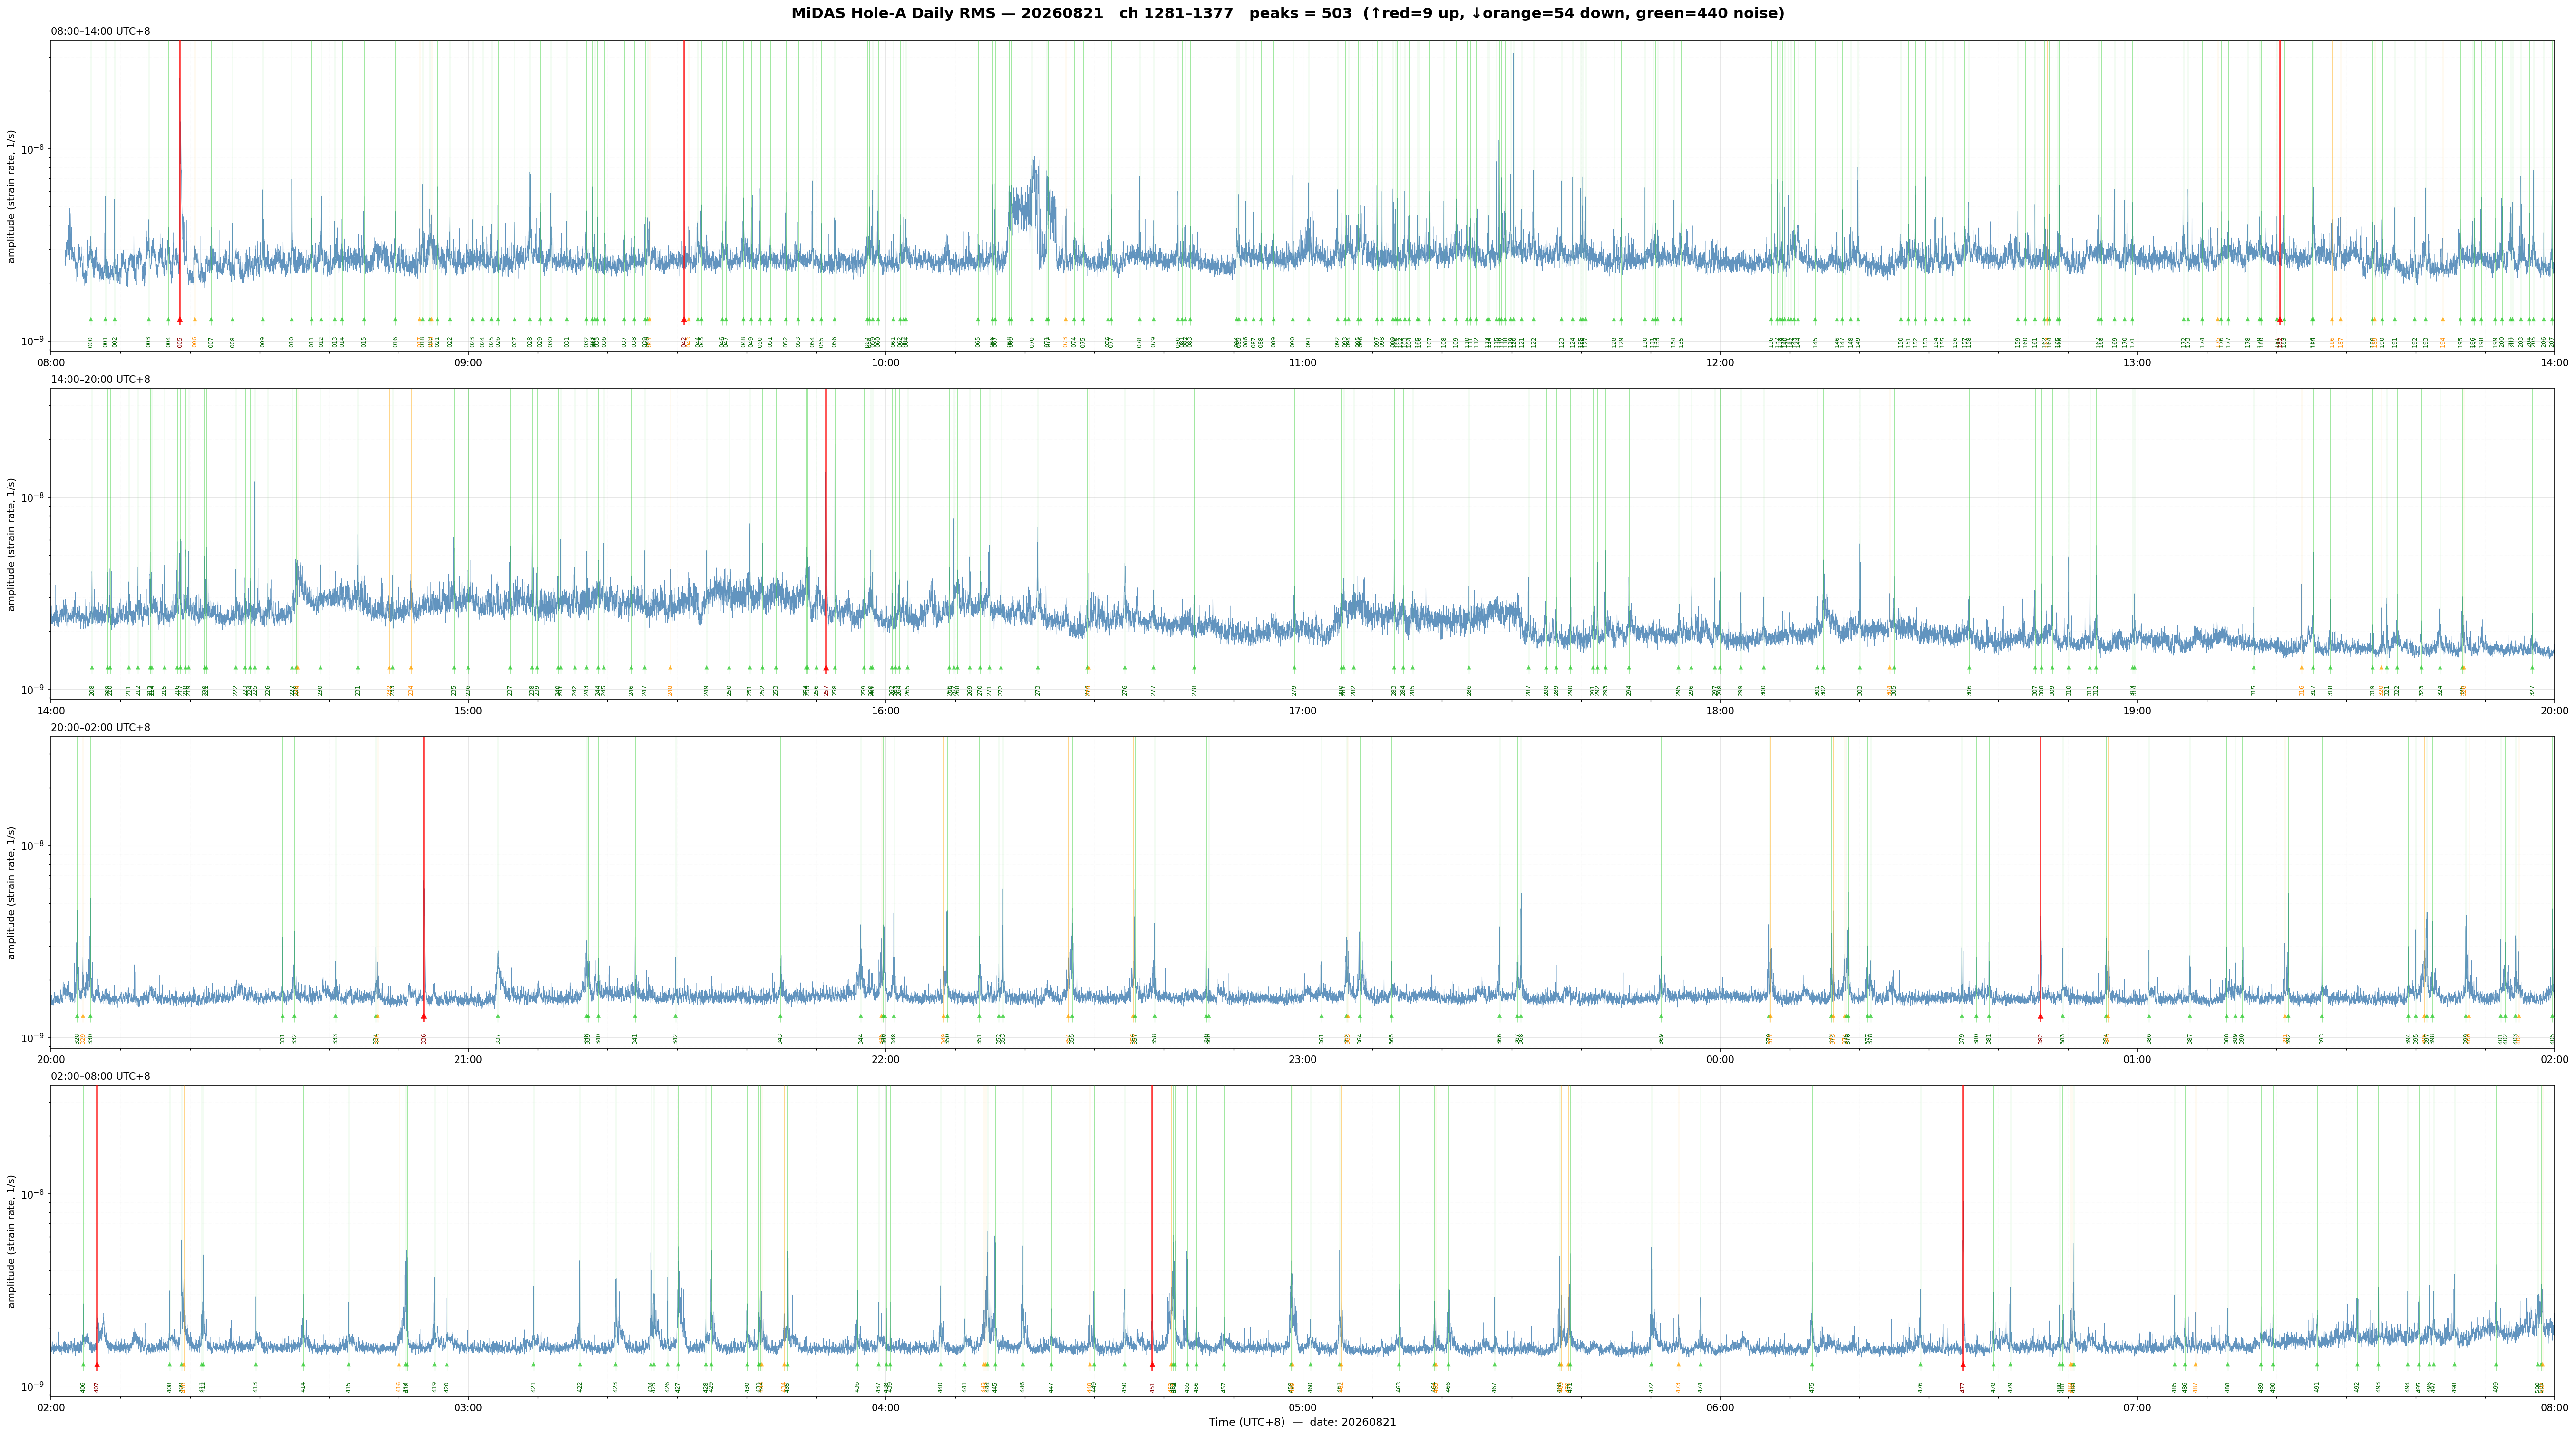Click the amplitude y-axis label of the 14:00–20:00 panel
Viewport: 2576px width, 1435px height.
click(12, 544)
